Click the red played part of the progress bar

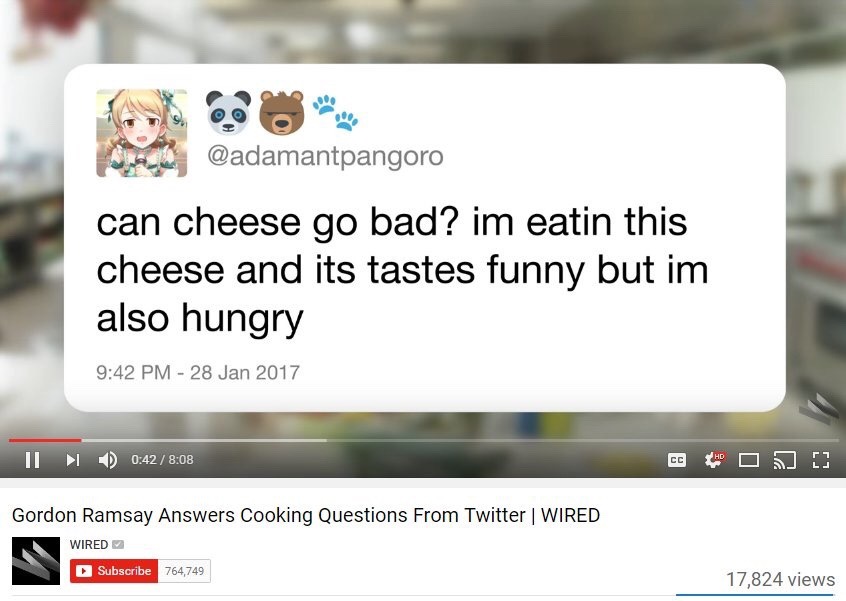click(45, 440)
